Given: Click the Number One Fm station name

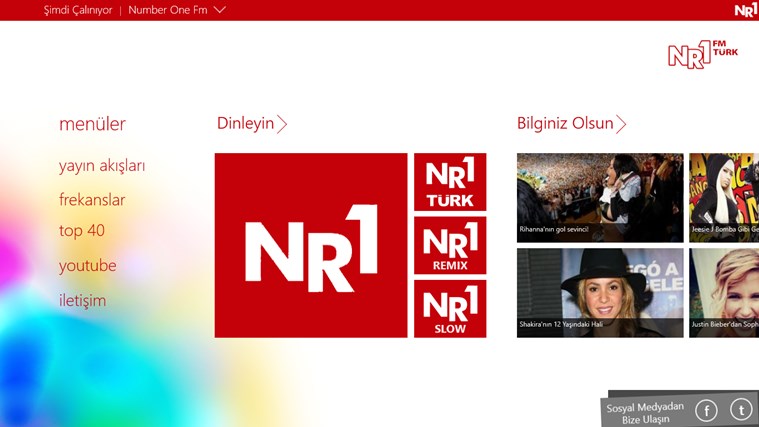Looking at the screenshot, I should point(168,10).
